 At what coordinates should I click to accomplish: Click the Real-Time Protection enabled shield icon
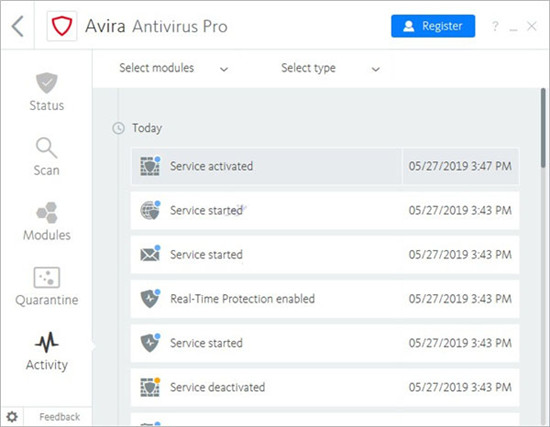point(150,299)
